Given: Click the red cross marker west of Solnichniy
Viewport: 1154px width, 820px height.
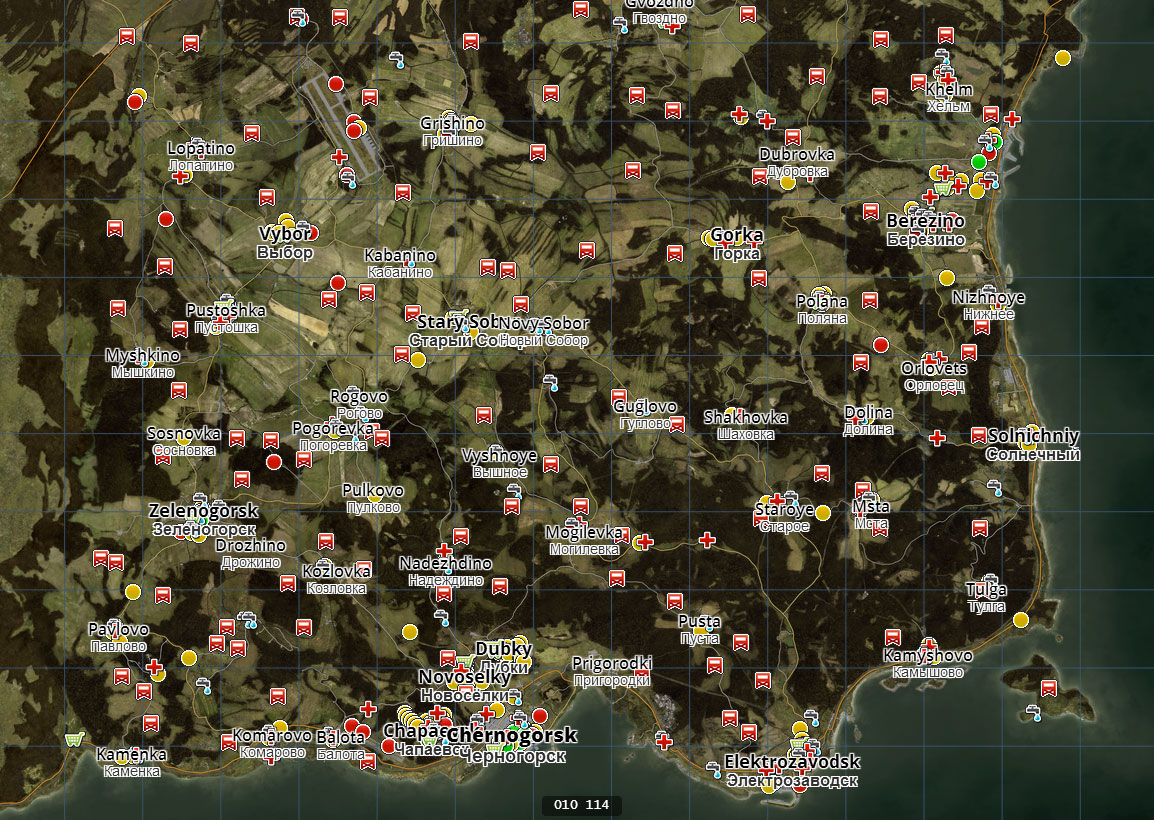Looking at the screenshot, I should 937,439.
